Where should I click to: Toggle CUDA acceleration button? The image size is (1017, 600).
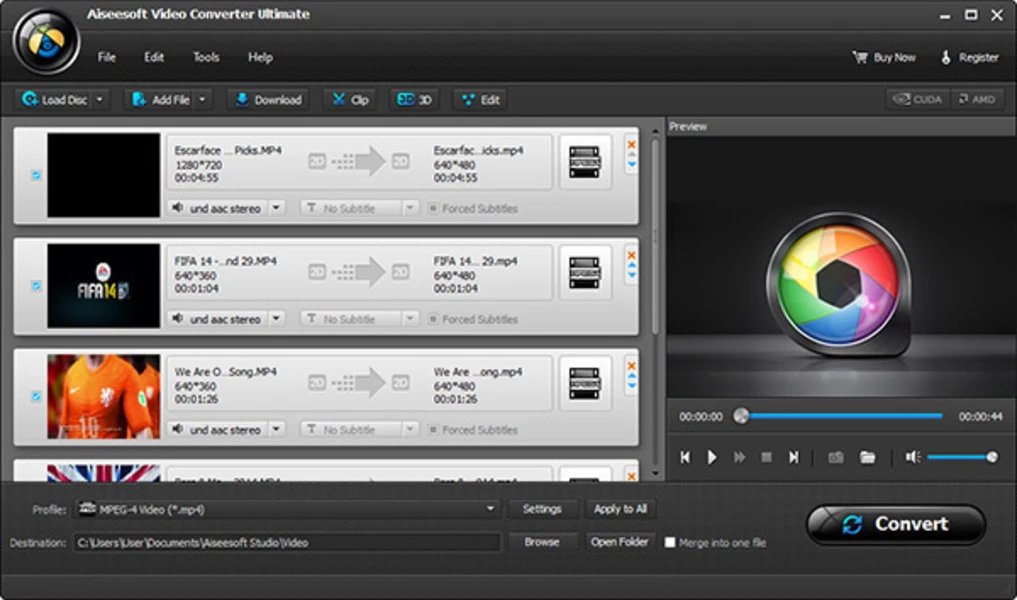click(x=918, y=99)
